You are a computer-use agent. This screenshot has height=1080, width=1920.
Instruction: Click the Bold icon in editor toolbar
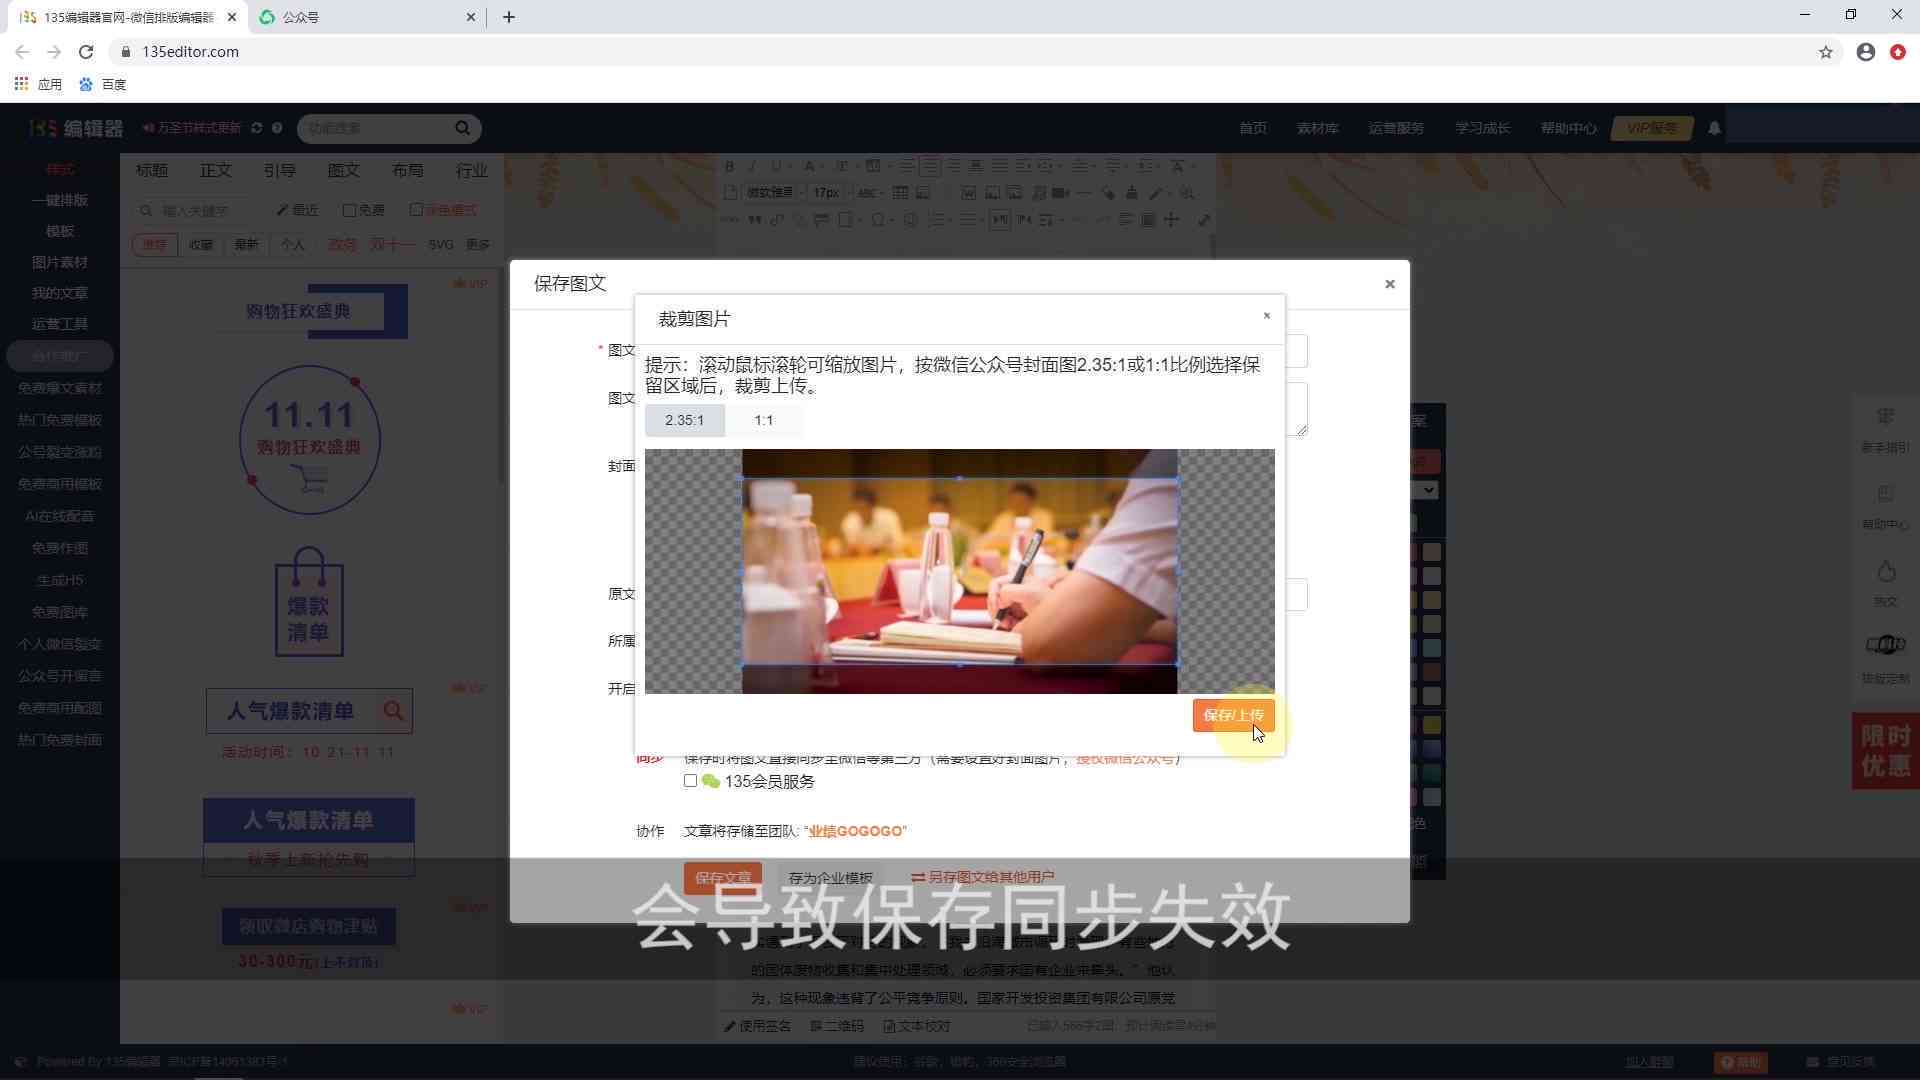[x=729, y=166]
